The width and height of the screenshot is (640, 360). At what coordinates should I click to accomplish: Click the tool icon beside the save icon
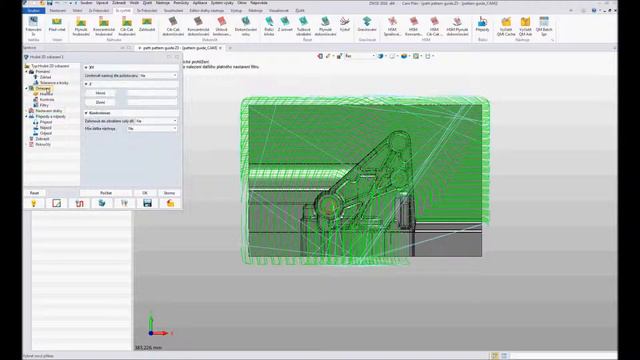pyautogui.click(x=124, y=203)
